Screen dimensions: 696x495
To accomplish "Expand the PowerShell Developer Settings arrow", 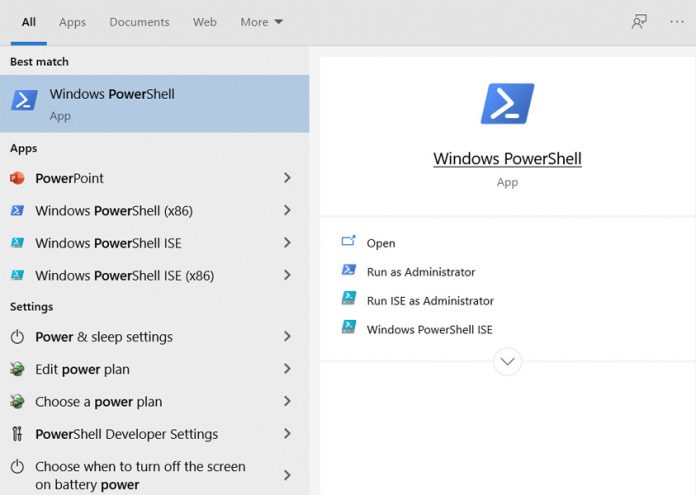I will click(287, 434).
